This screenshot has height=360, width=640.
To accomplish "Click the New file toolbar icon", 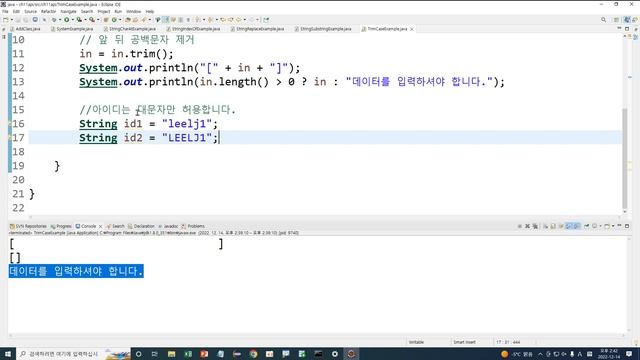I will tap(5, 20).
